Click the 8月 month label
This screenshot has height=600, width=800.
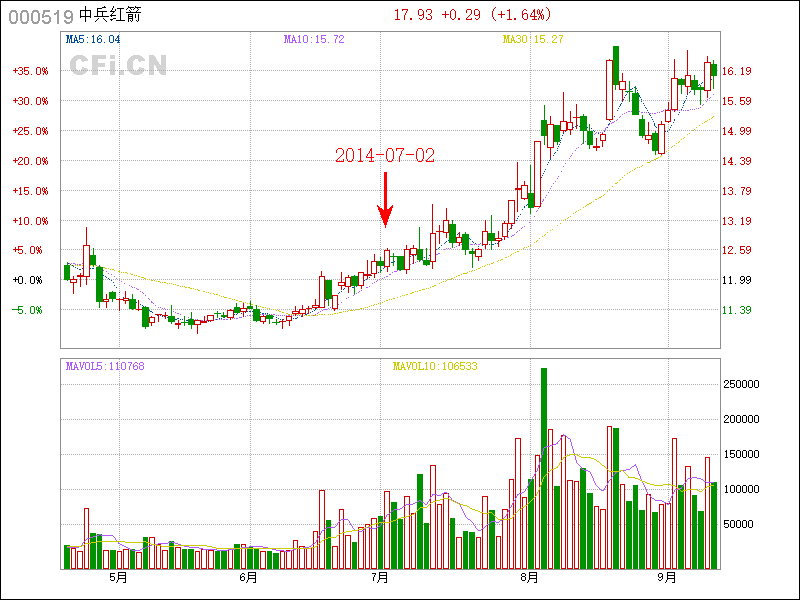coord(529,578)
